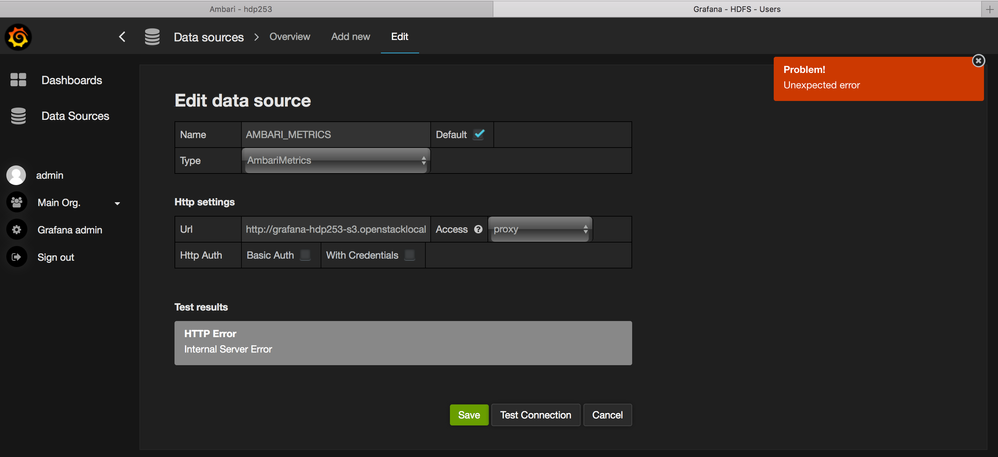Click the Name field AMBARI_METRICS
The width and height of the screenshot is (998, 457).
(x=335, y=135)
